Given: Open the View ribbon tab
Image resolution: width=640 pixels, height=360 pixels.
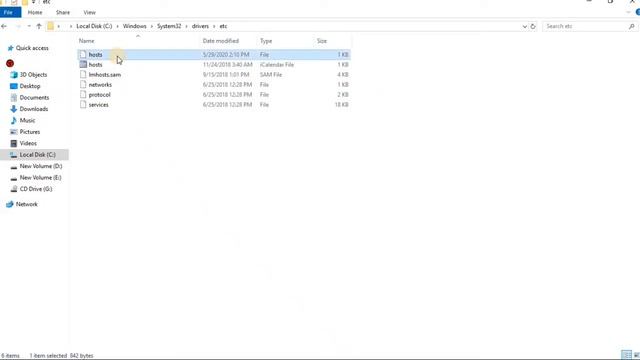Looking at the screenshot, I should click(x=89, y=13).
